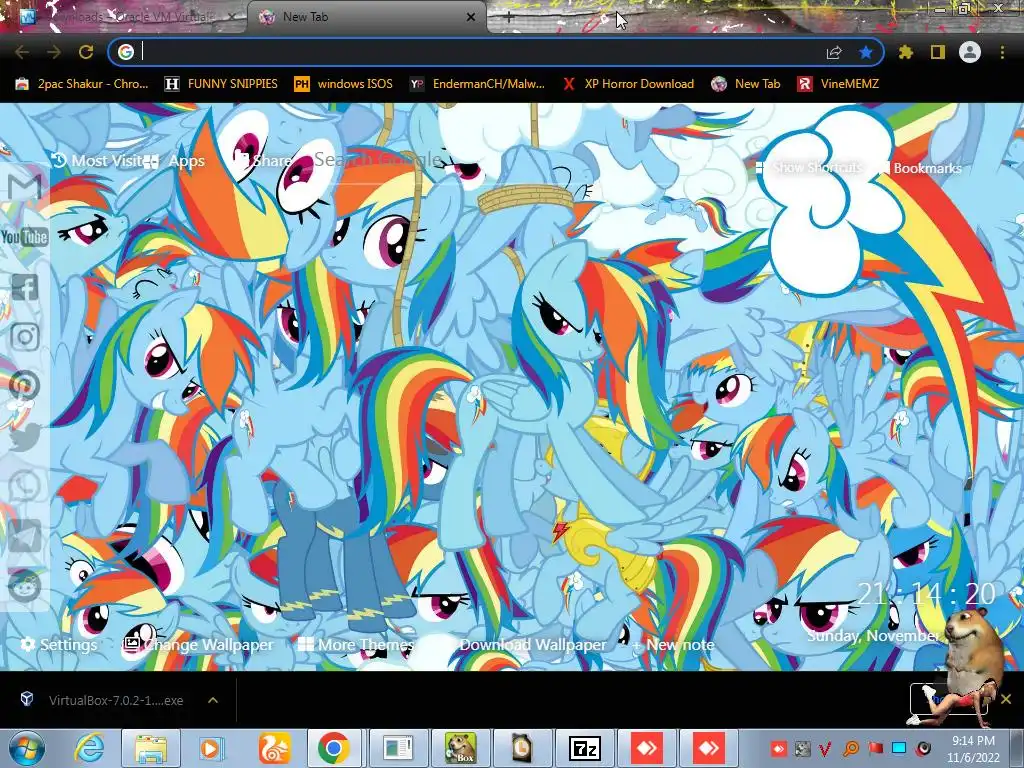Click Share on the new tab page
1024x768 pixels.
coord(263,161)
